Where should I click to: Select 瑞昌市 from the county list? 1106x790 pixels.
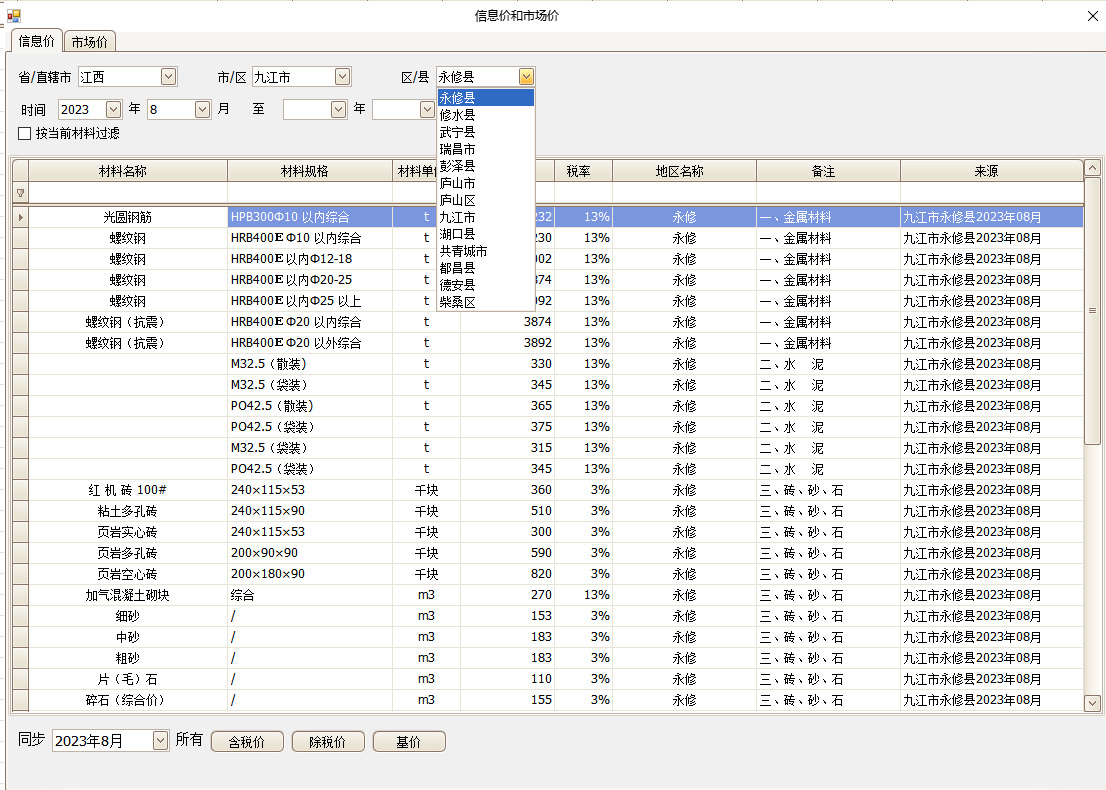tap(485, 149)
